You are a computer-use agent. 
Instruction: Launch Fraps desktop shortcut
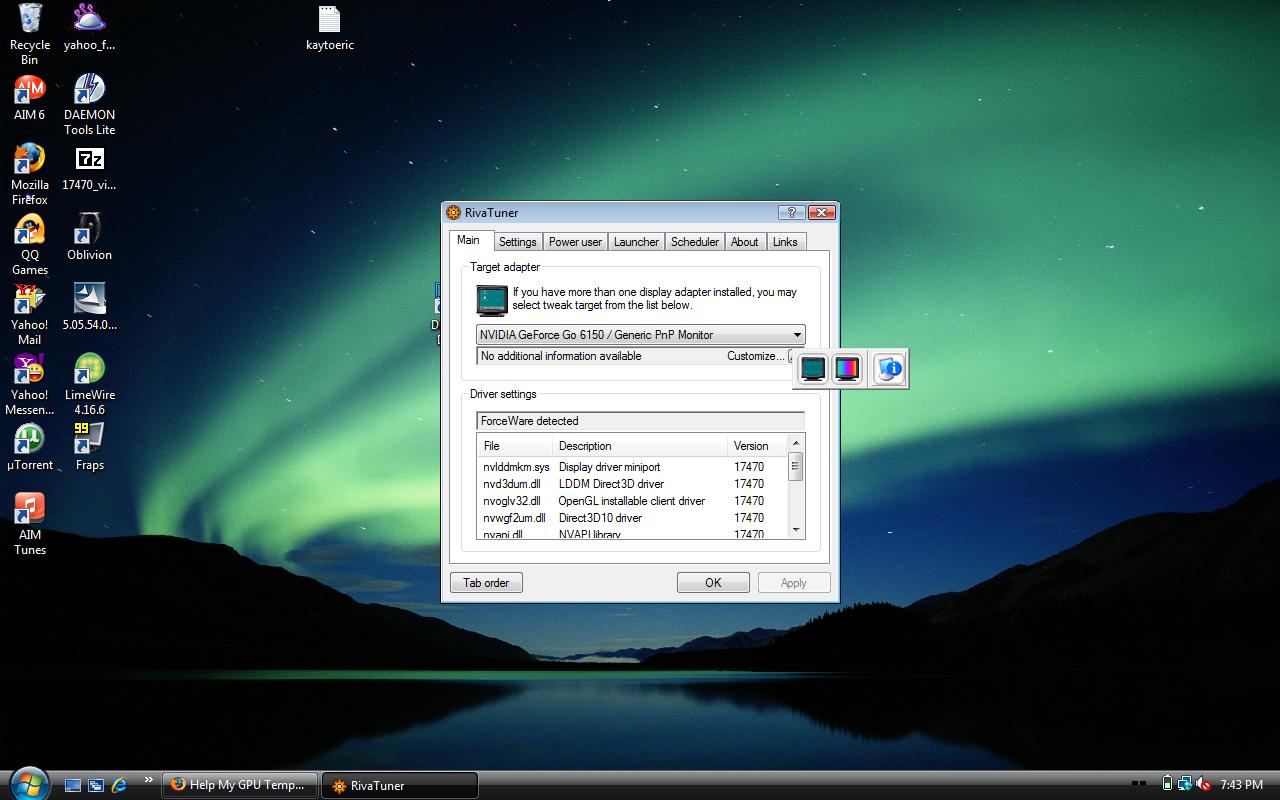[x=90, y=447]
